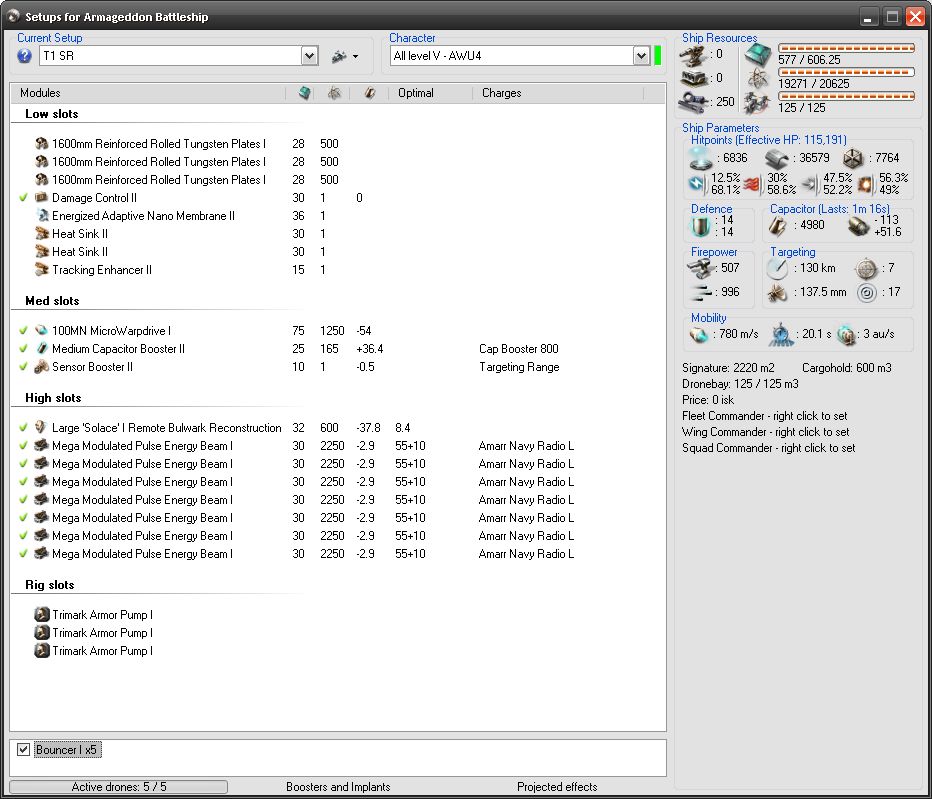Select the Tracking Enhancer II row

338,270
